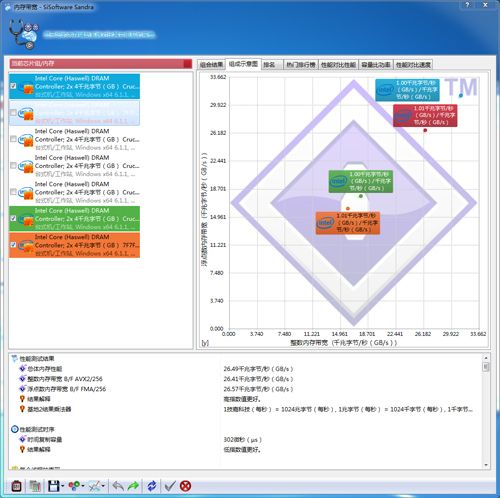Select the green Intel Core (Haswell) DRAM row
Viewport: 500px width, 498px height.
[x=74, y=219]
